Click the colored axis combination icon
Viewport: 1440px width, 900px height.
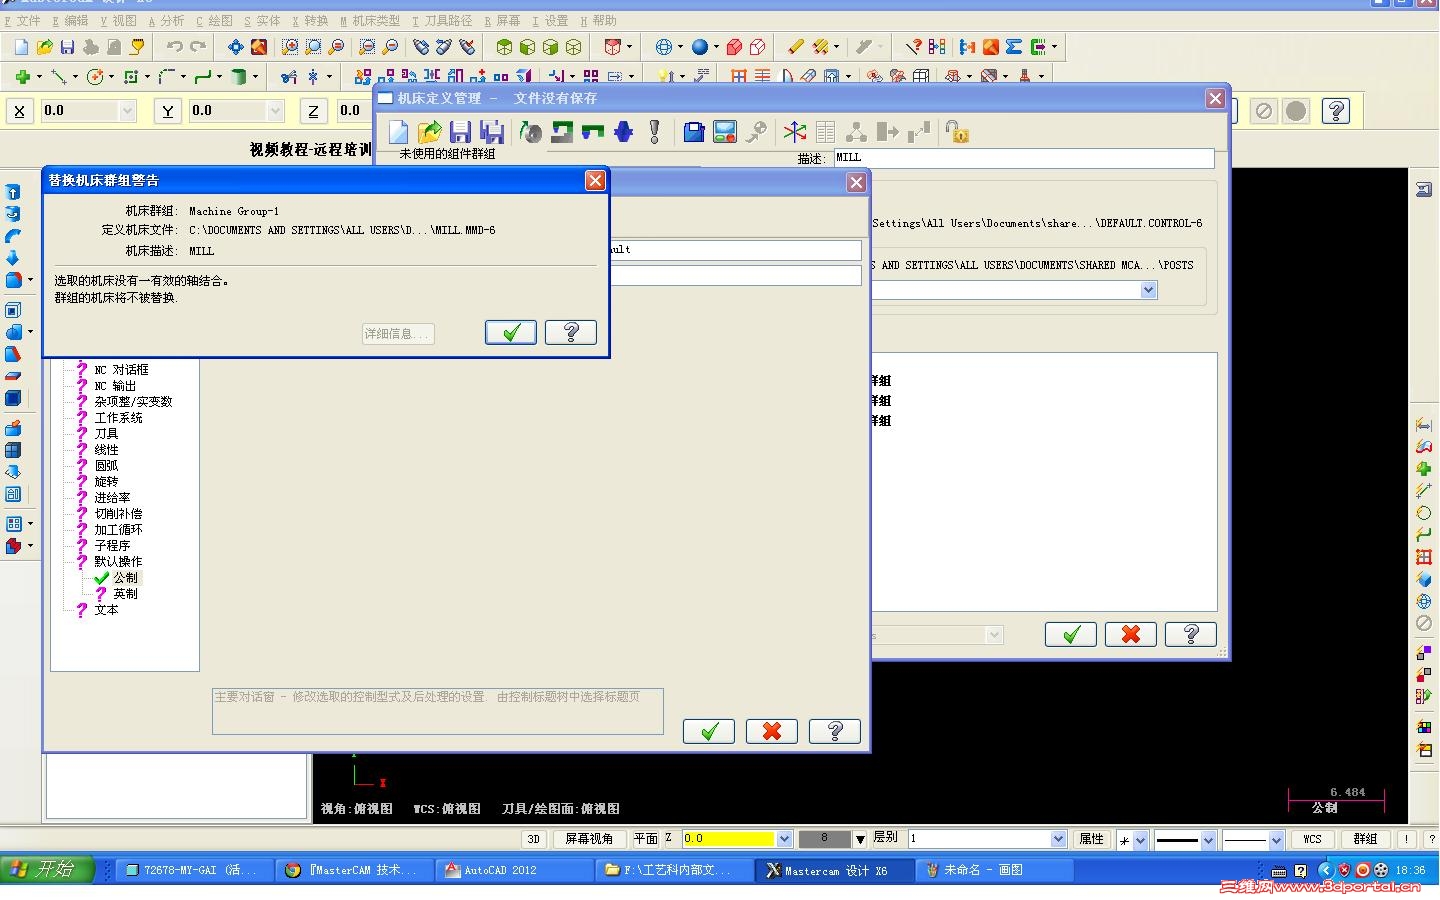pos(795,132)
